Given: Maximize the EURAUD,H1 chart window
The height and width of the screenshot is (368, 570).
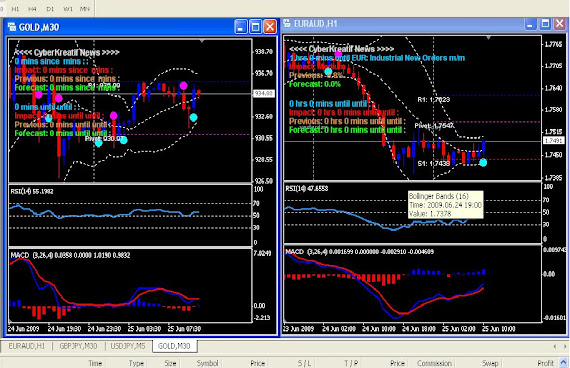Looking at the screenshot, I should click(x=545, y=24).
